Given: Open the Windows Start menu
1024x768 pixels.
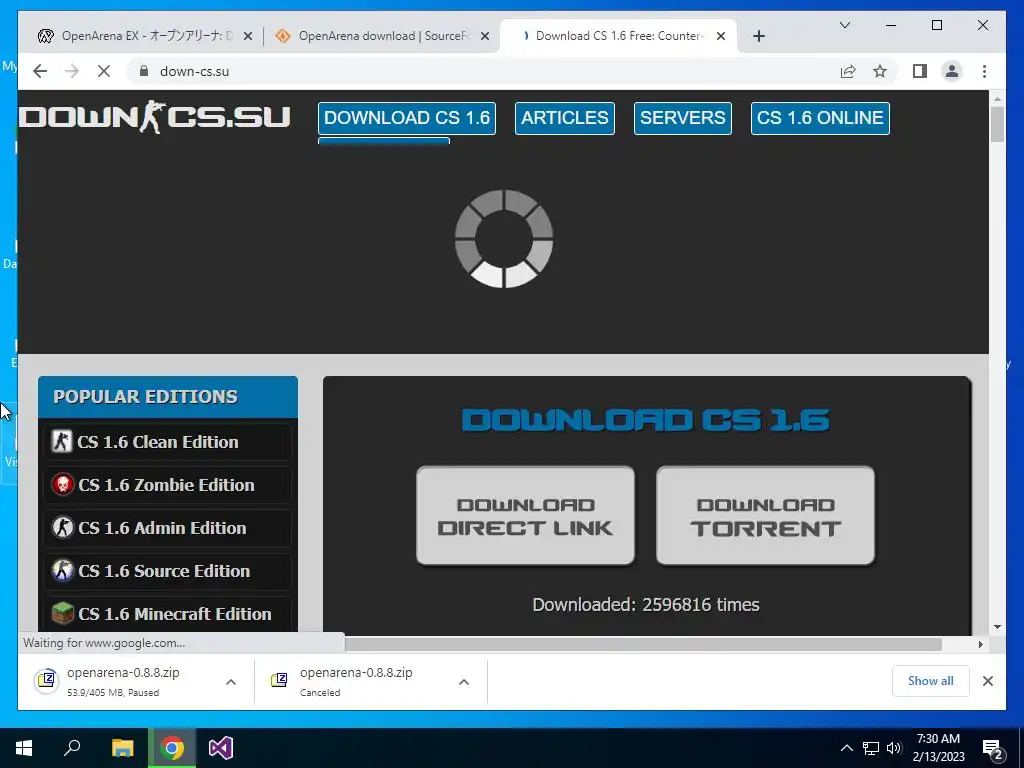Looking at the screenshot, I should tap(24, 748).
